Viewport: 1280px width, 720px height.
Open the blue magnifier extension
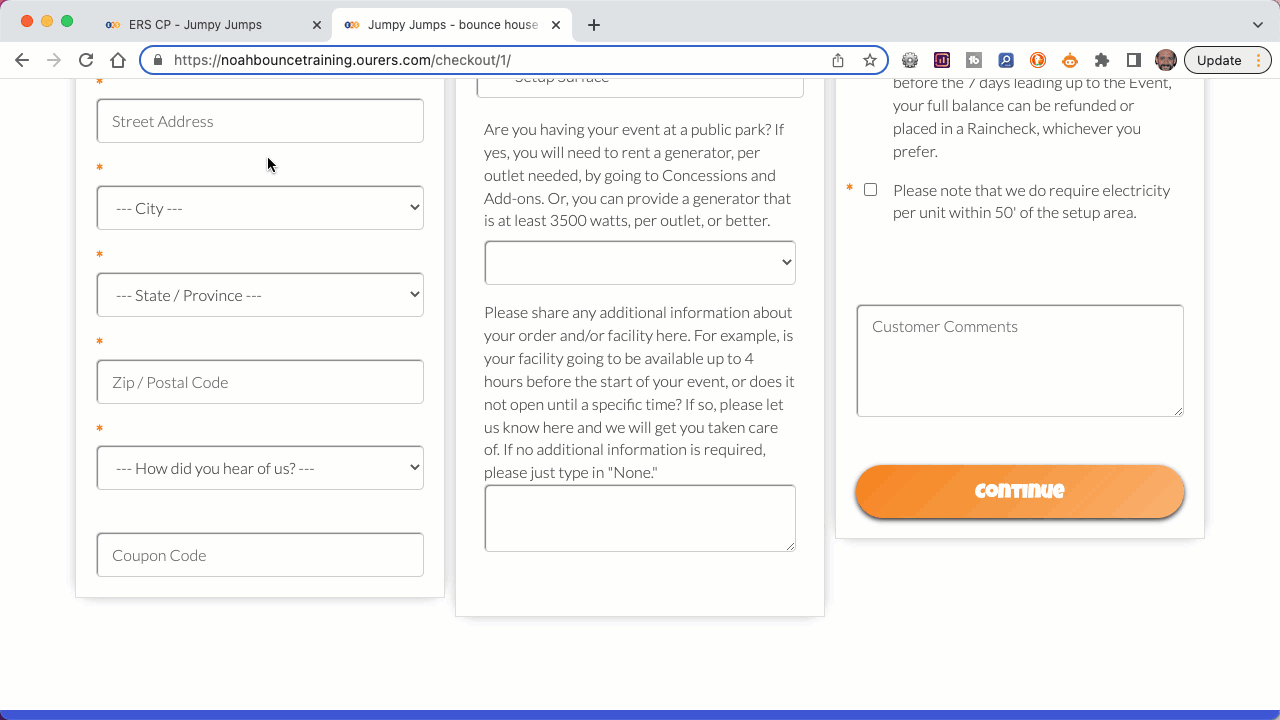[1006, 60]
